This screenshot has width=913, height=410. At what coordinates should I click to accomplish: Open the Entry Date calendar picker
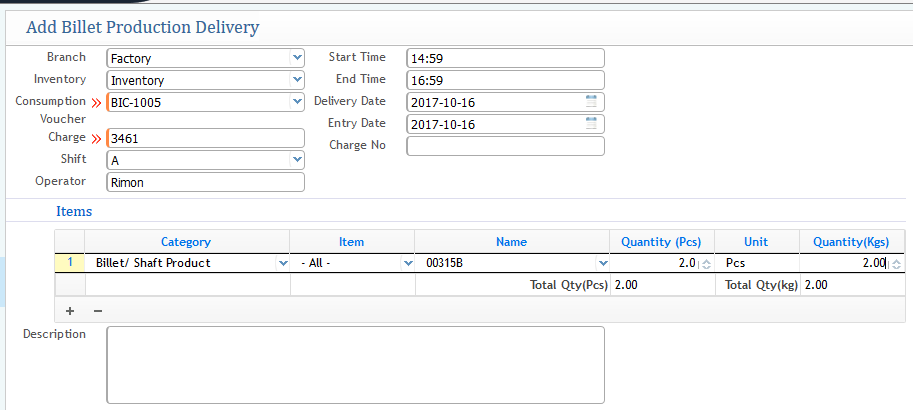click(x=591, y=124)
